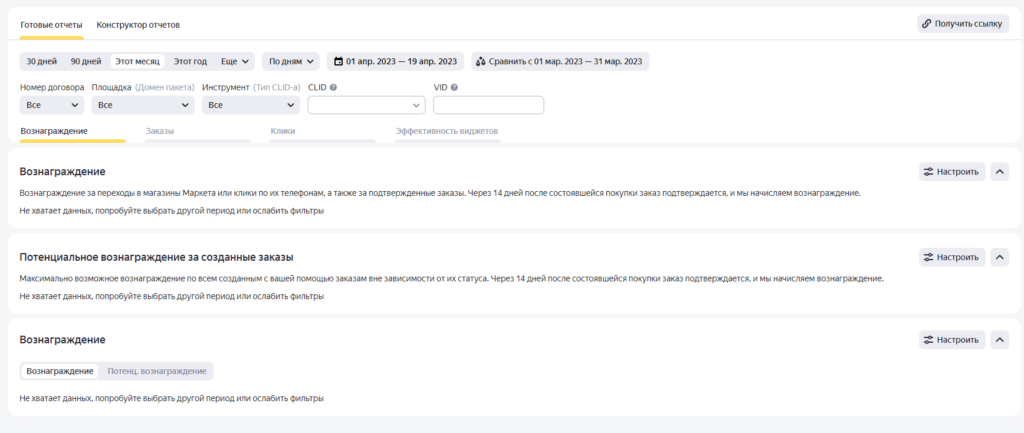This screenshot has height=433, width=1024.
Task: Open Настроить for Потенциальное вознаграждение за созданные заказы
Action: (952, 257)
